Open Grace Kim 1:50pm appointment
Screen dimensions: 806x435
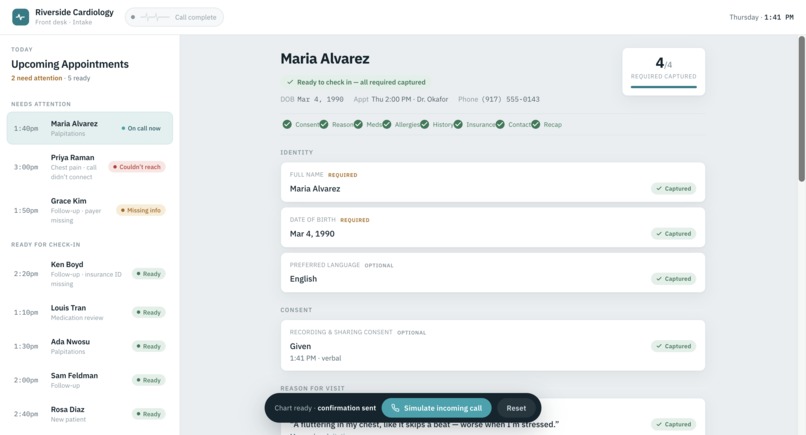pyautogui.click(x=90, y=210)
